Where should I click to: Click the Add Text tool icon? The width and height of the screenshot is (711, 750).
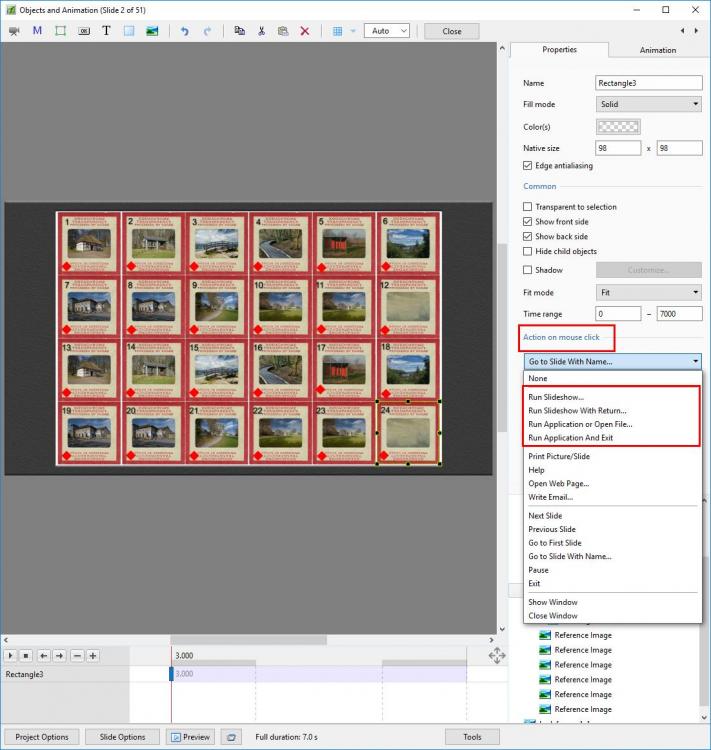pos(106,31)
